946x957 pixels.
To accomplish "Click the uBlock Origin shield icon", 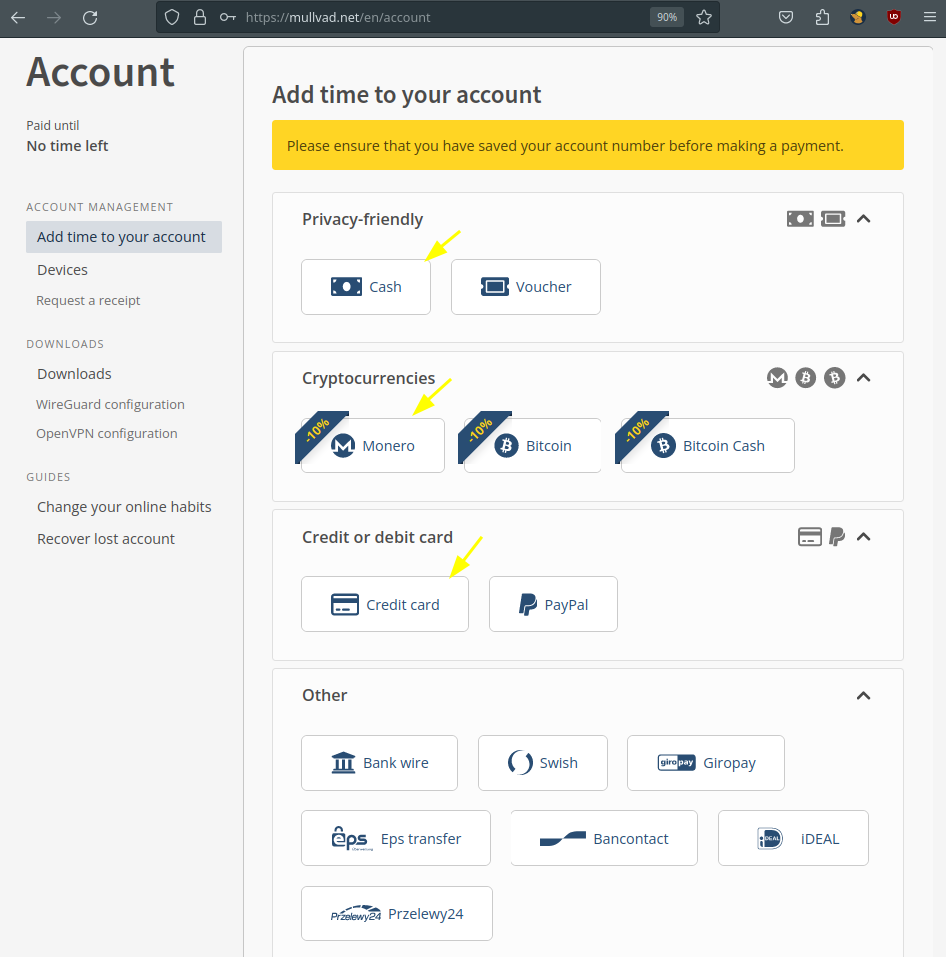I will pos(894,17).
